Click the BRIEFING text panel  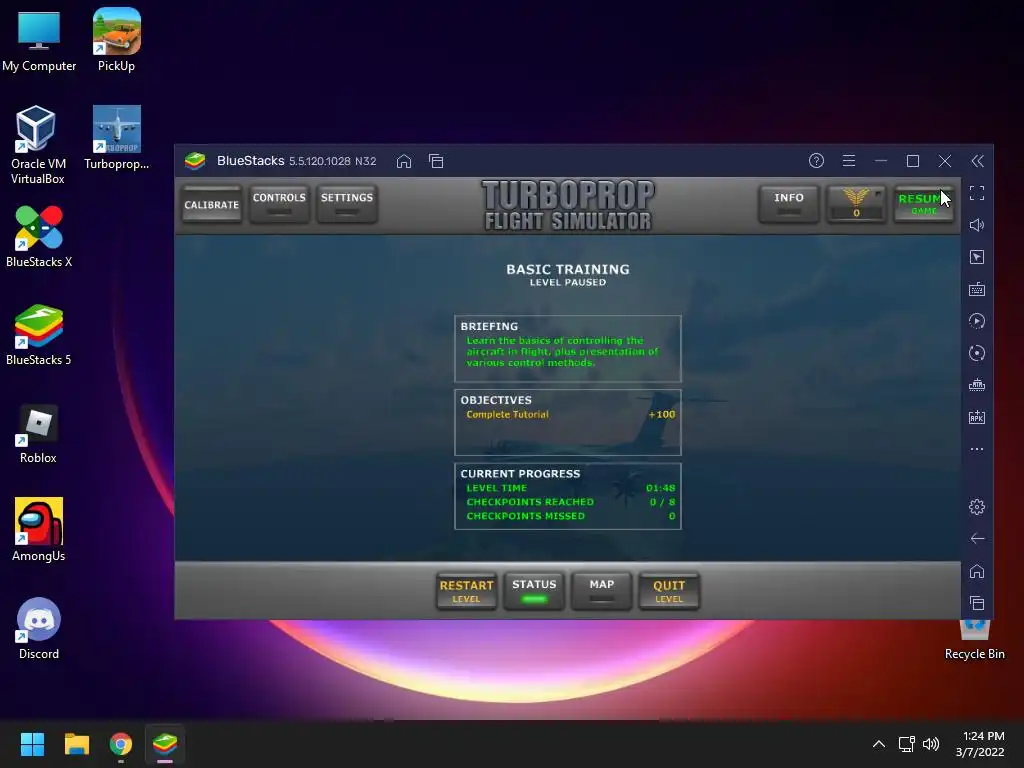point(568,349)
